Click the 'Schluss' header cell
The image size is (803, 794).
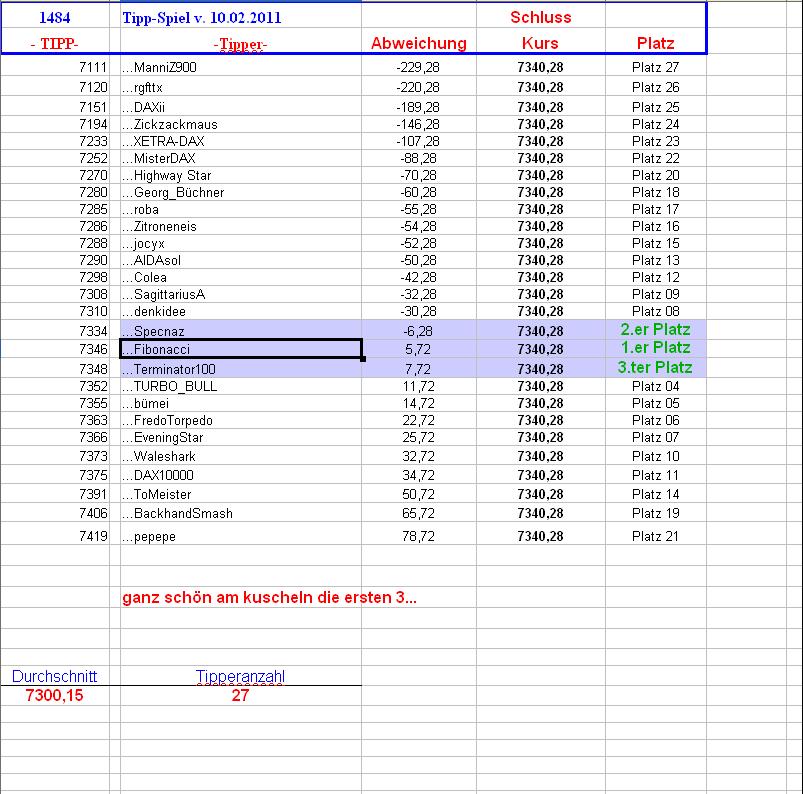[541, 17]
